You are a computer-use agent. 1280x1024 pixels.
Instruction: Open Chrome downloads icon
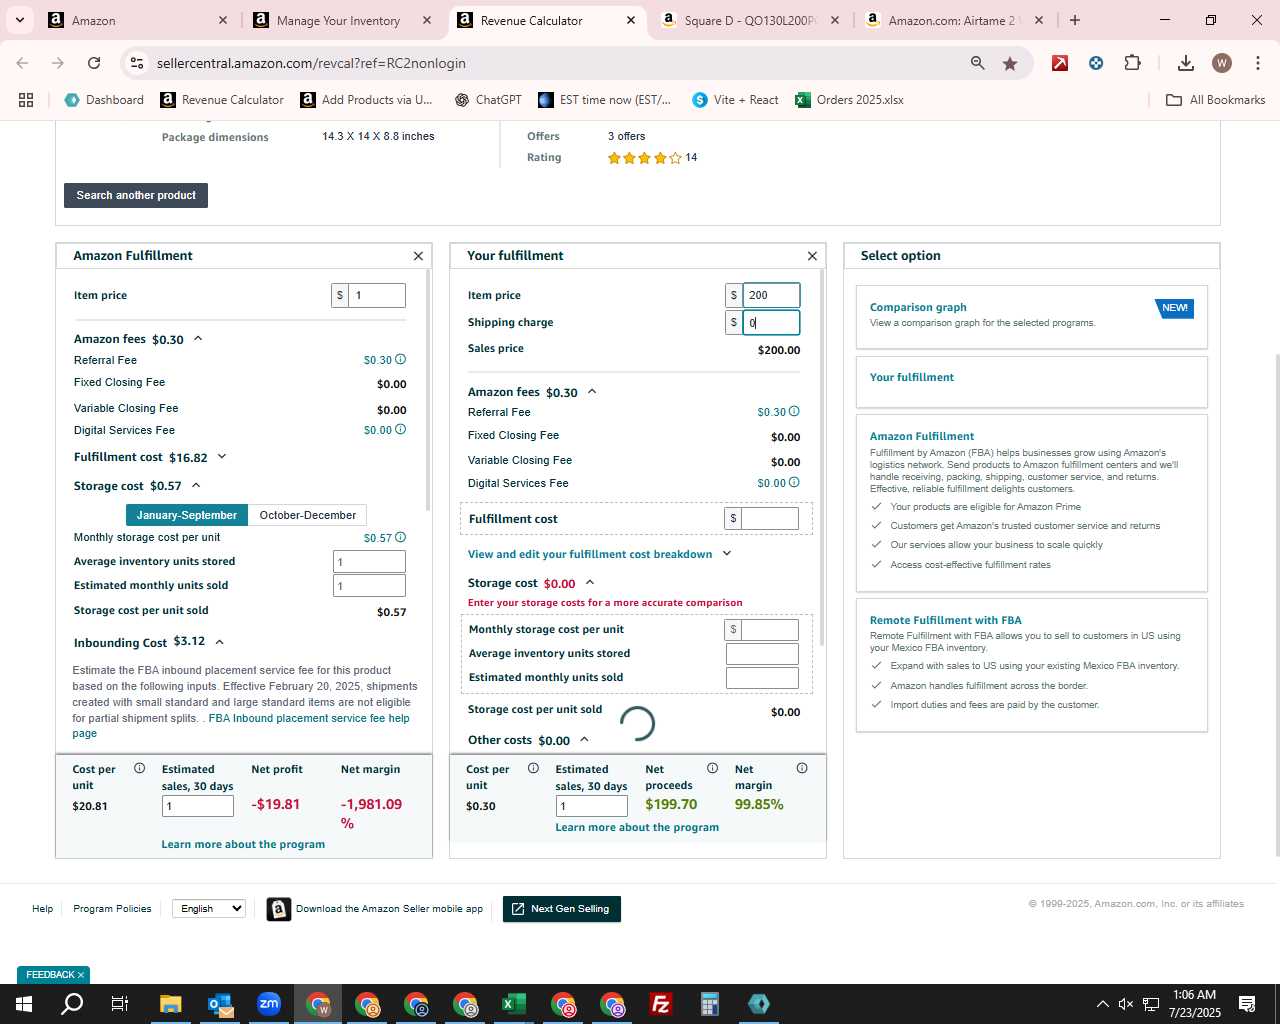coord(1186,63)
